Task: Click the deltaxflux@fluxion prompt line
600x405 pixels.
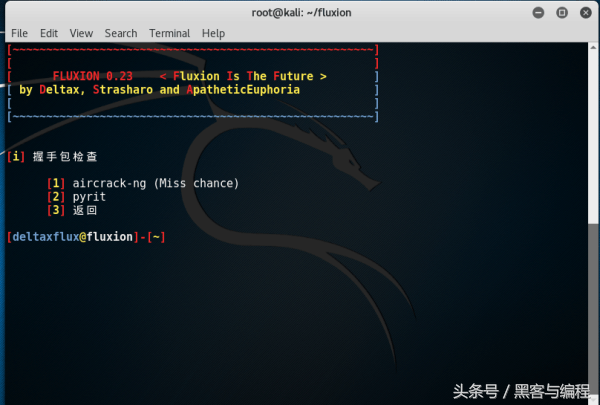Action: click(86, 237)
